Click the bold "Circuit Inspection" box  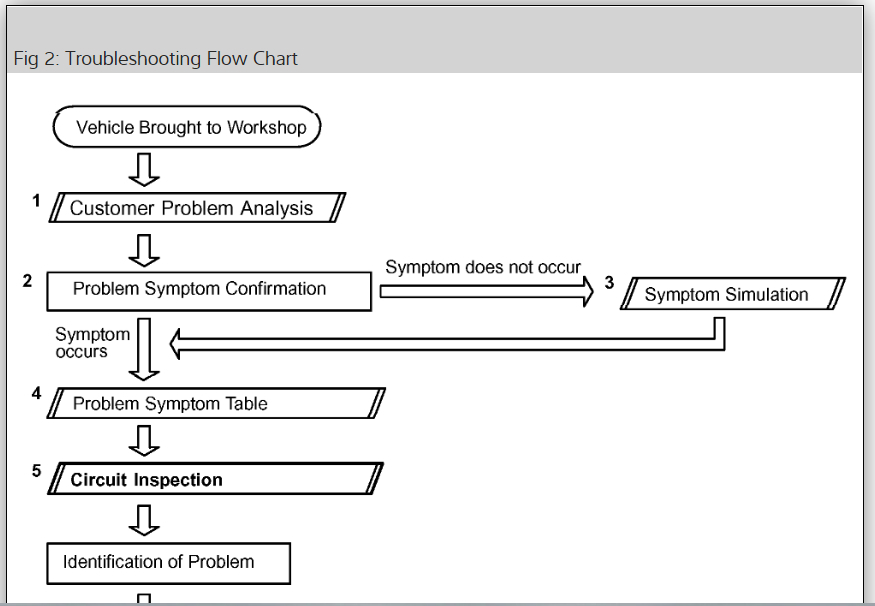pyautogui.click(x=216, y=480)
